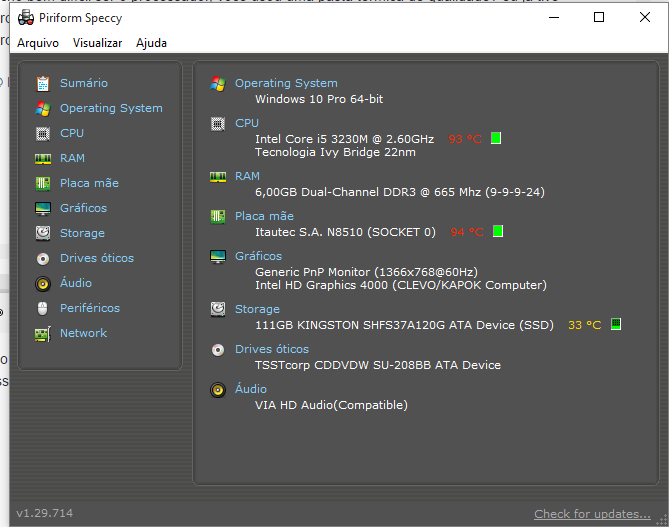Select Operating System in the sidebar list
669x527 pixels.
pyautogui.click(x=110, y=108)
